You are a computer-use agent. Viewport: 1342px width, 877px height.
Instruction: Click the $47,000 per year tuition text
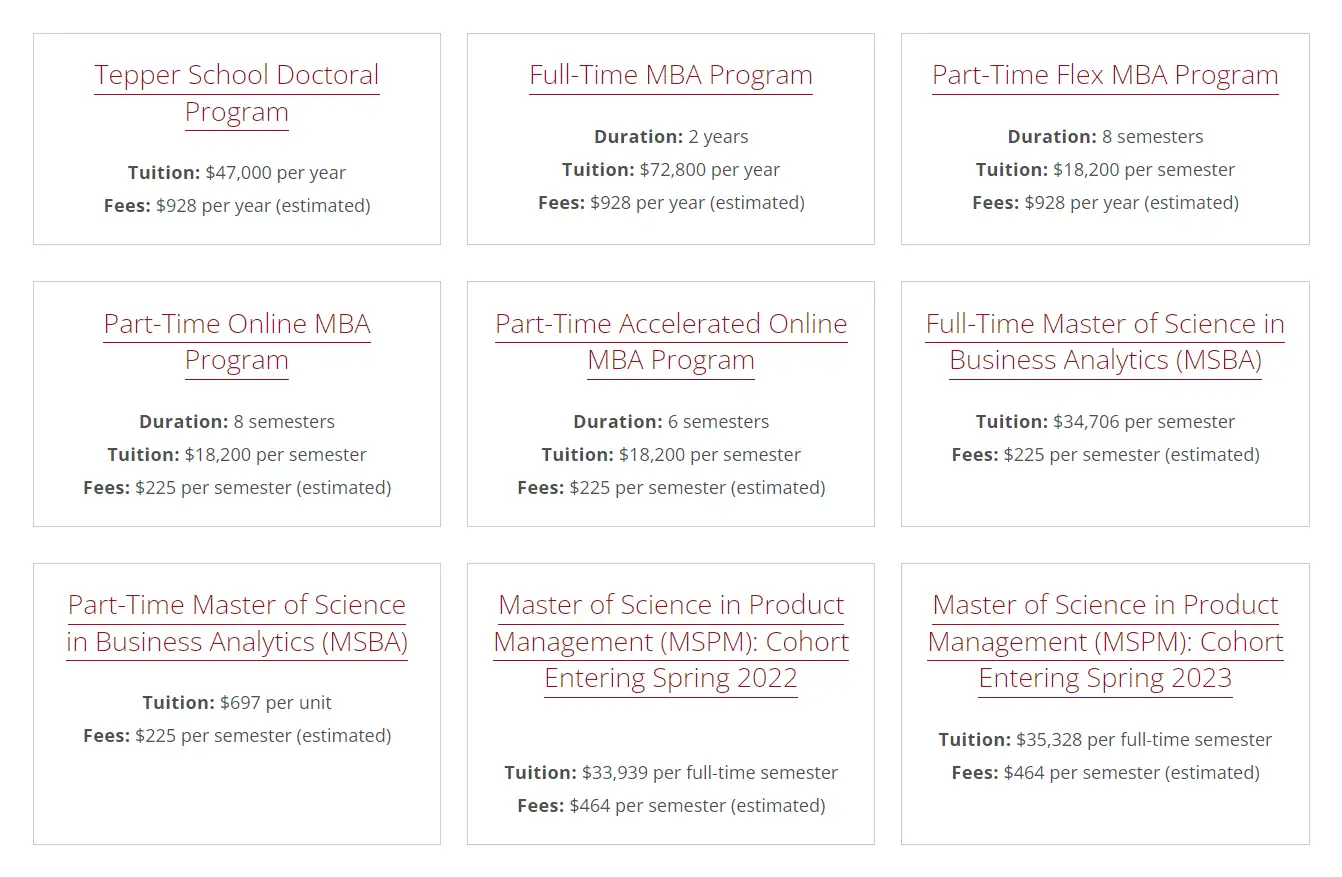[x=275, y=172]
